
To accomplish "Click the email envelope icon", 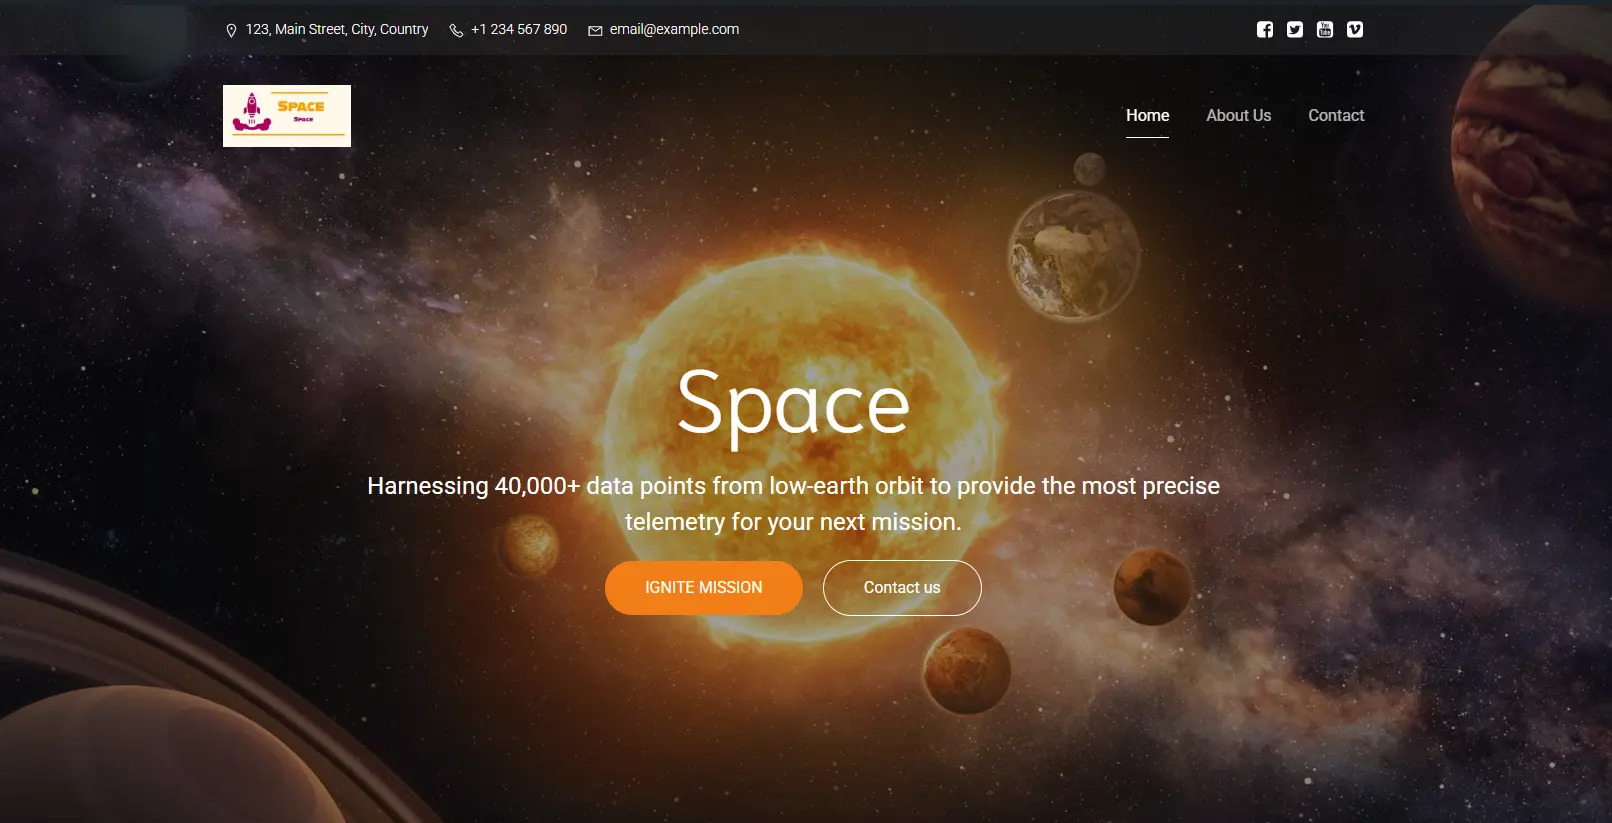I will click(x=595, y=30).
